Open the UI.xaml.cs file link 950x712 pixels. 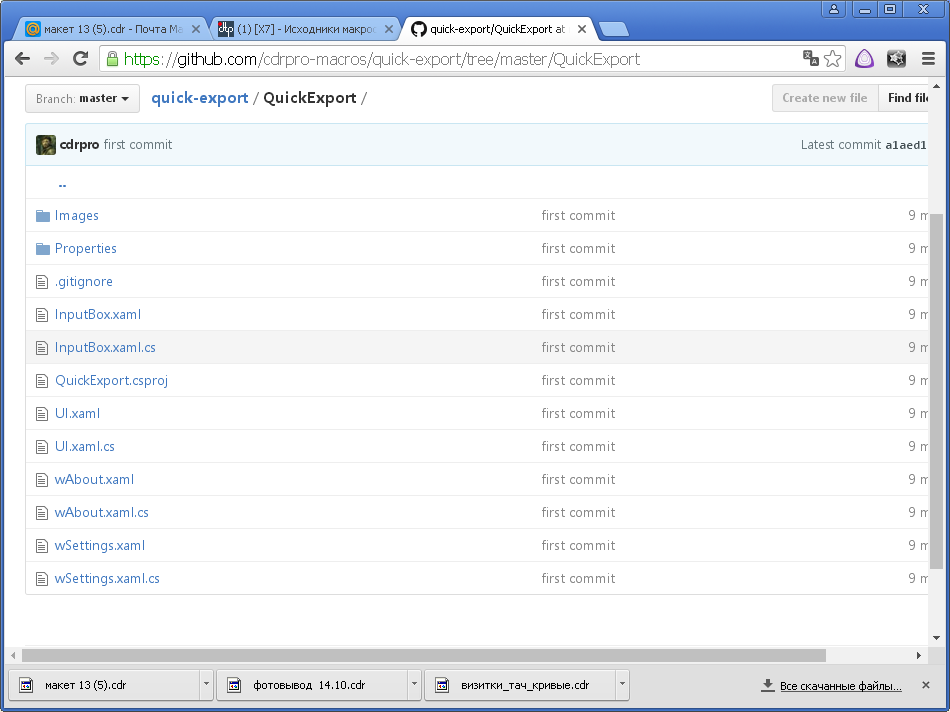tap(85, 447)
